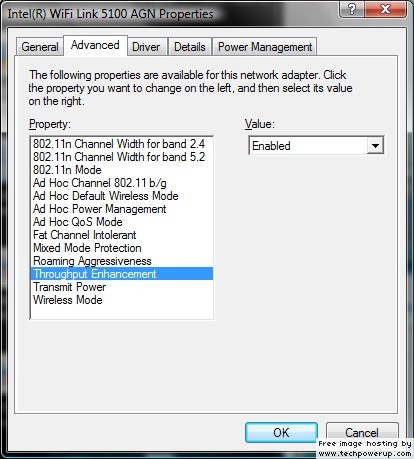This screenshot has width=414, height=459.
Task: Choose Ad Hoc Power Management property
Action: (x=122, y=209)
